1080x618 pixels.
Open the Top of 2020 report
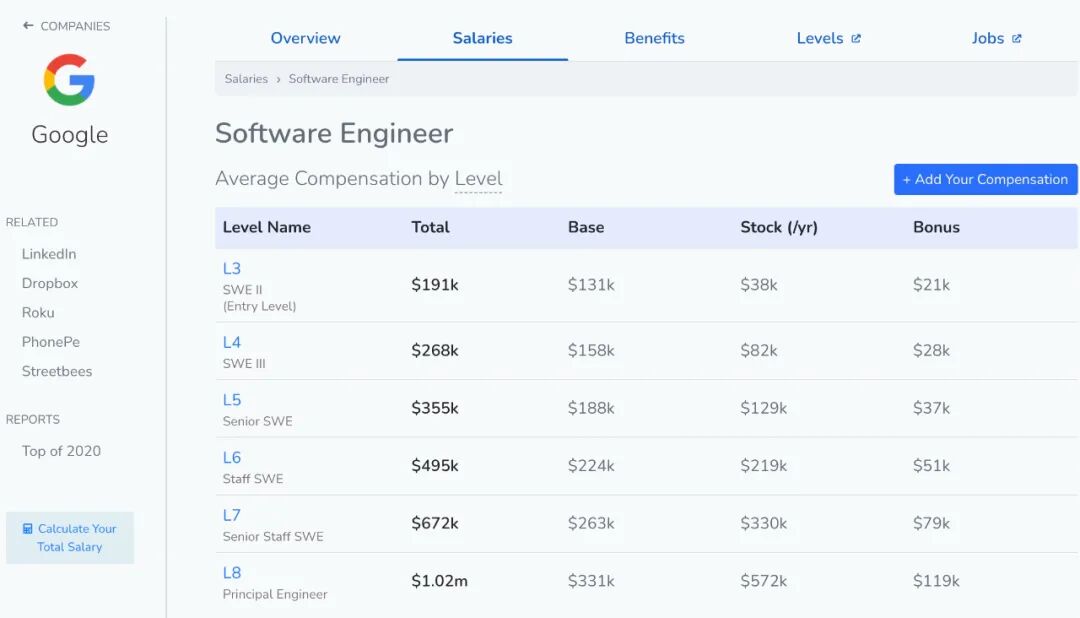[x=61, y=451]
